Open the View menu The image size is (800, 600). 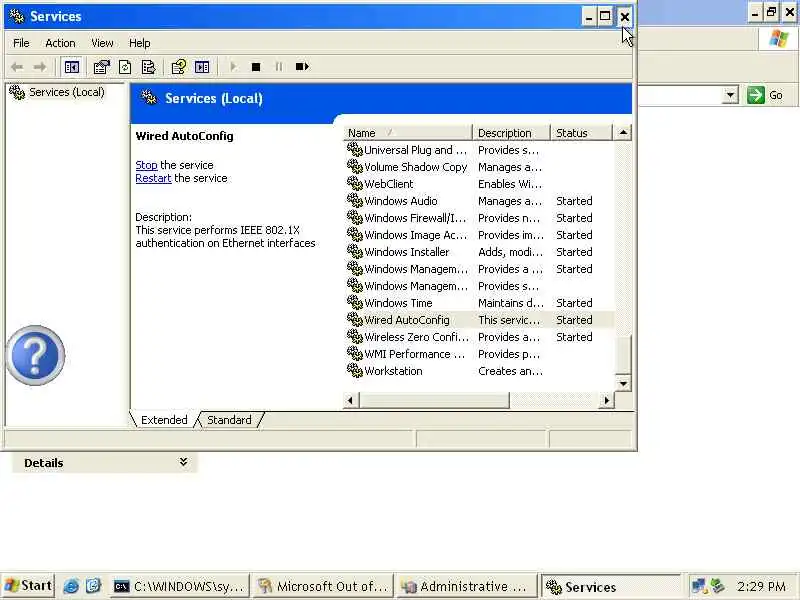tap(102, 43)
